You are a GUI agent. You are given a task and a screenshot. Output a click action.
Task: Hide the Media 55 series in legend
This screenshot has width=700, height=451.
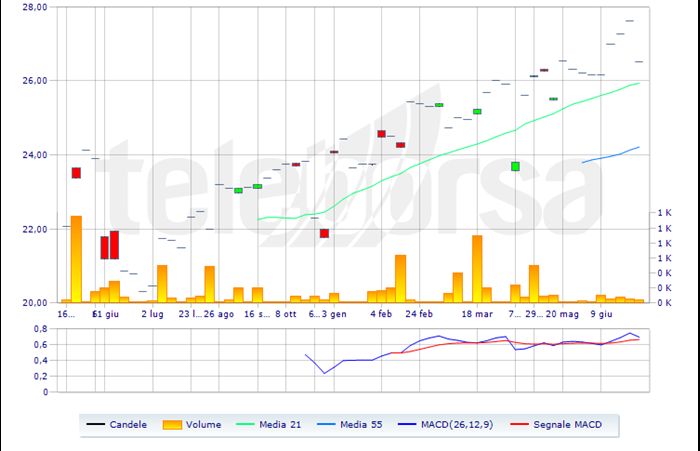[x=350, y=424]
